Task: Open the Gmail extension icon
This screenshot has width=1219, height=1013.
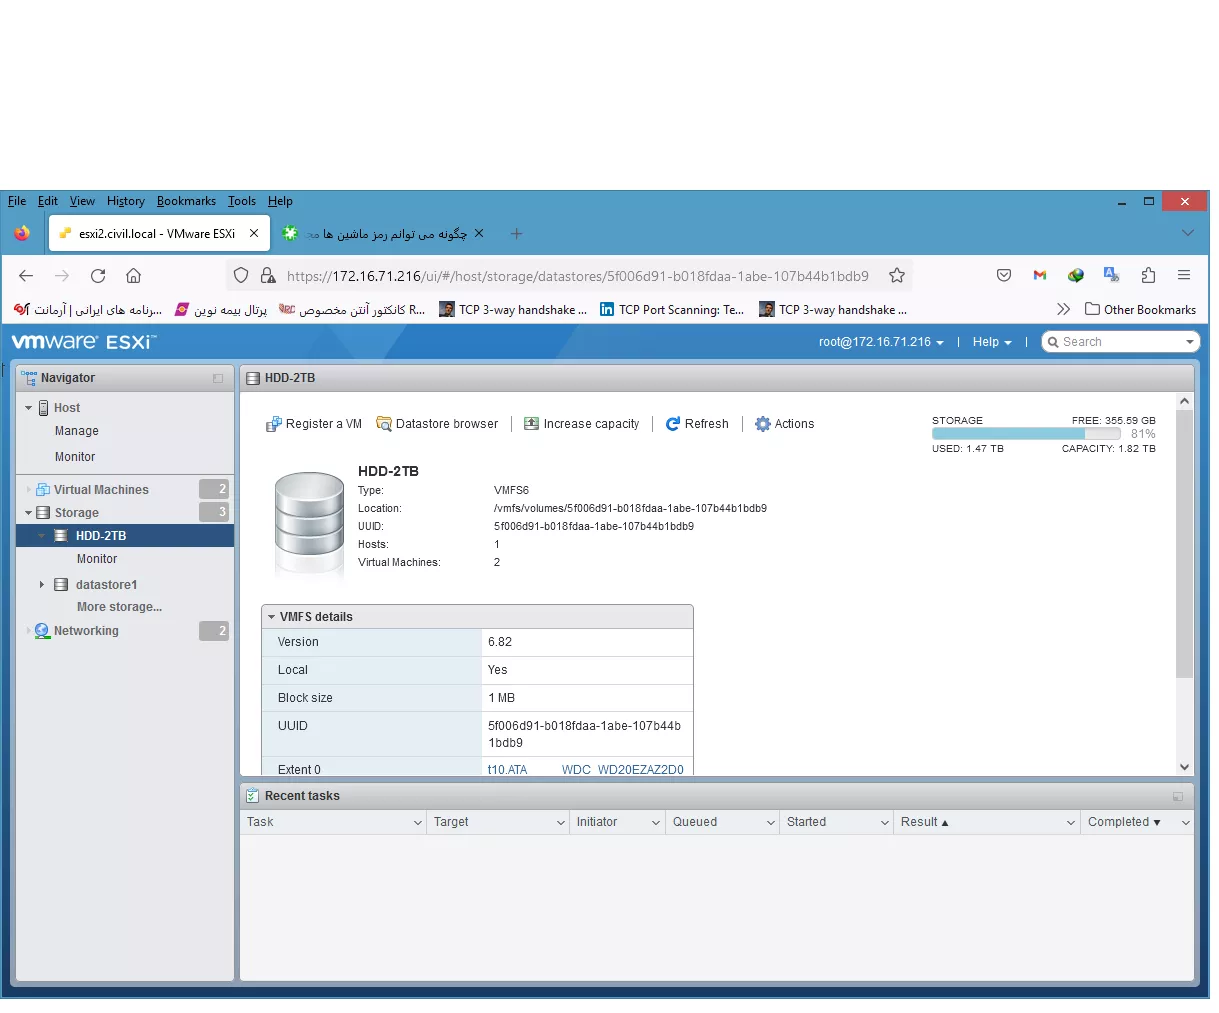Action: [1040, 276]
